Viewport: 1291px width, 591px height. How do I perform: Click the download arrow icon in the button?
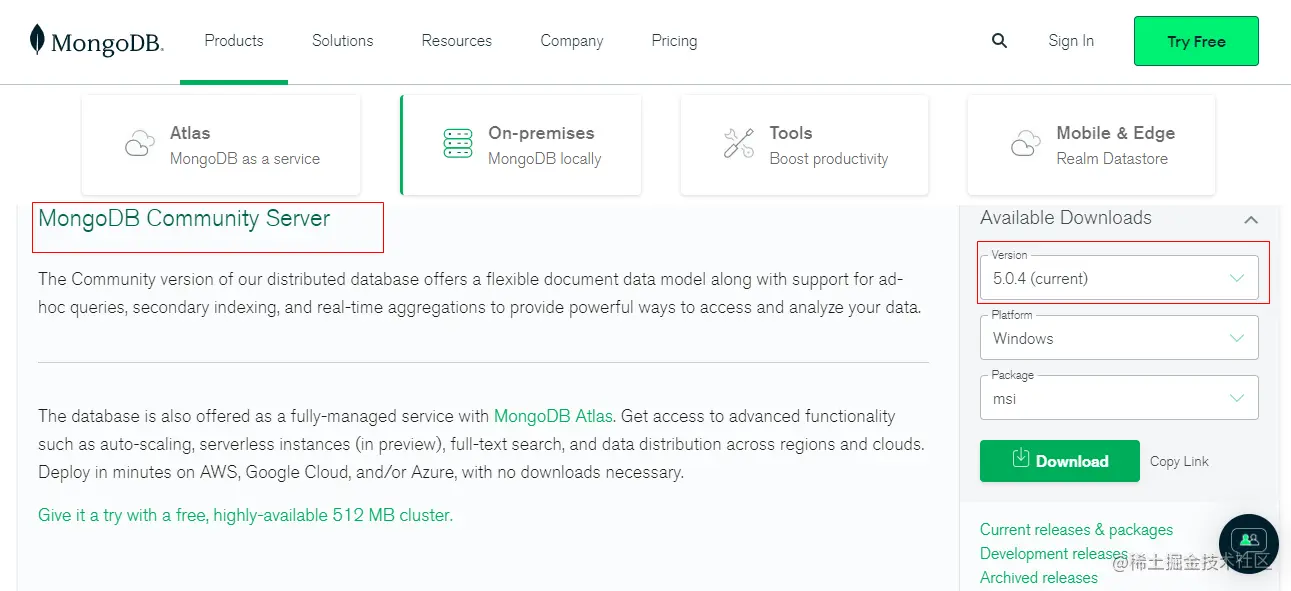click(x=1020, y=460)
